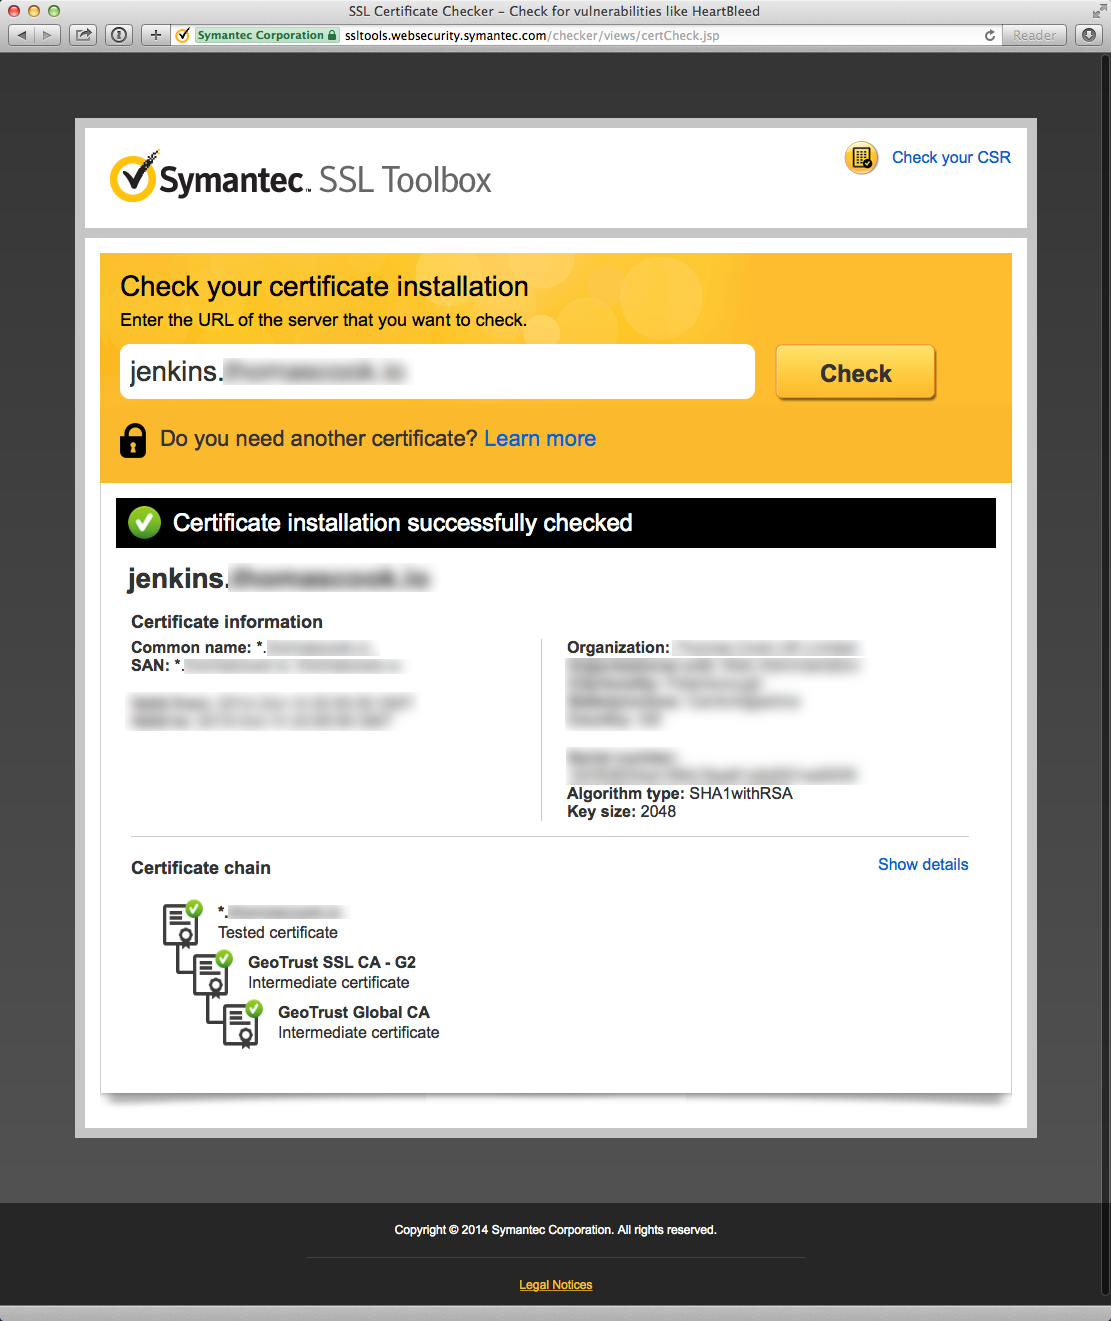Click the Common name label
1111x1321 pixels.
click(191, 647)
